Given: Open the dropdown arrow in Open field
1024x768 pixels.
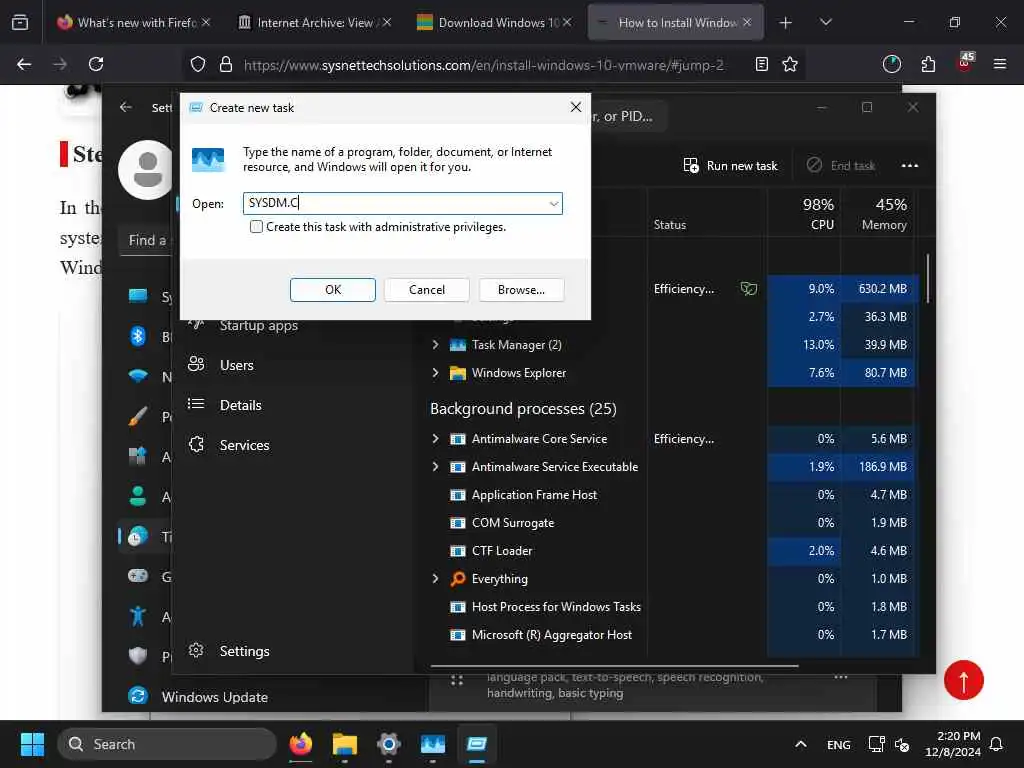Looking at the screenshot, I should pyautogui.click(x=554, y=204).
